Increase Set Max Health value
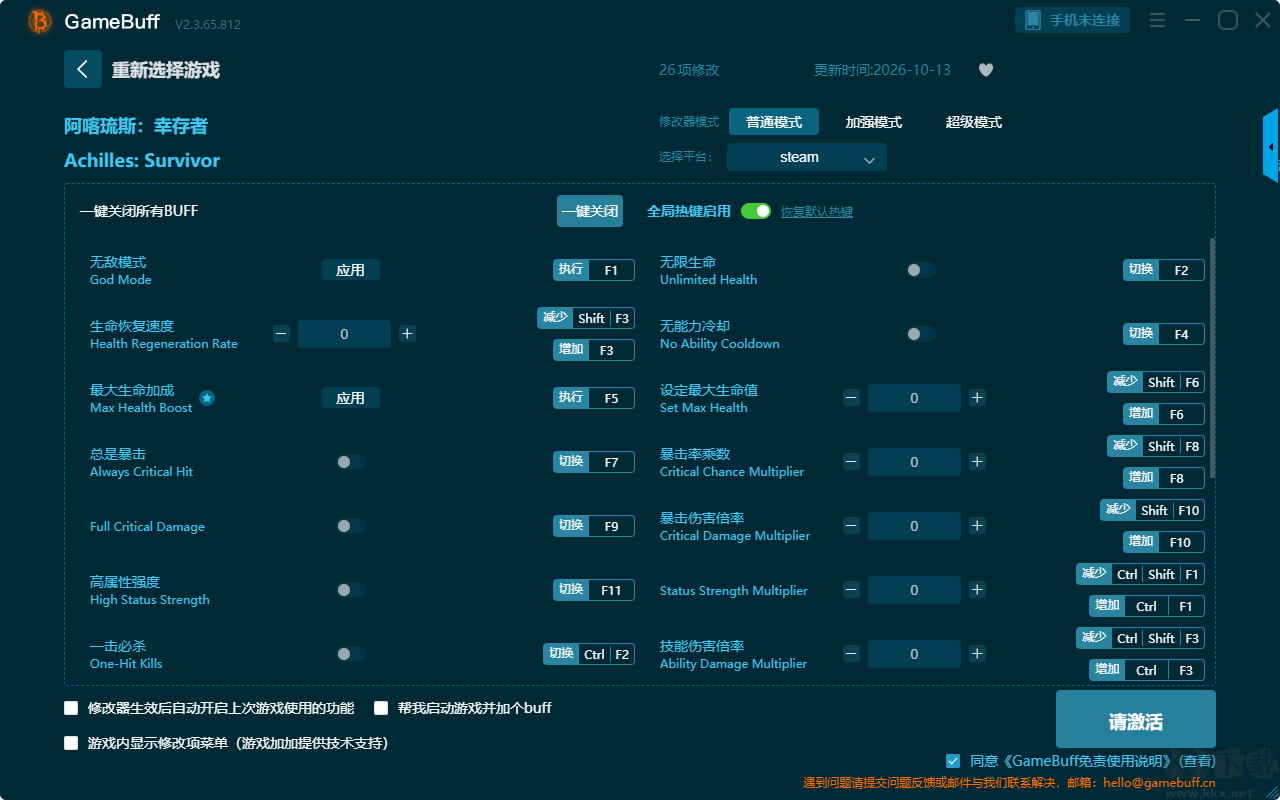This screenshot has height=800, width=1280. (977, 398)
